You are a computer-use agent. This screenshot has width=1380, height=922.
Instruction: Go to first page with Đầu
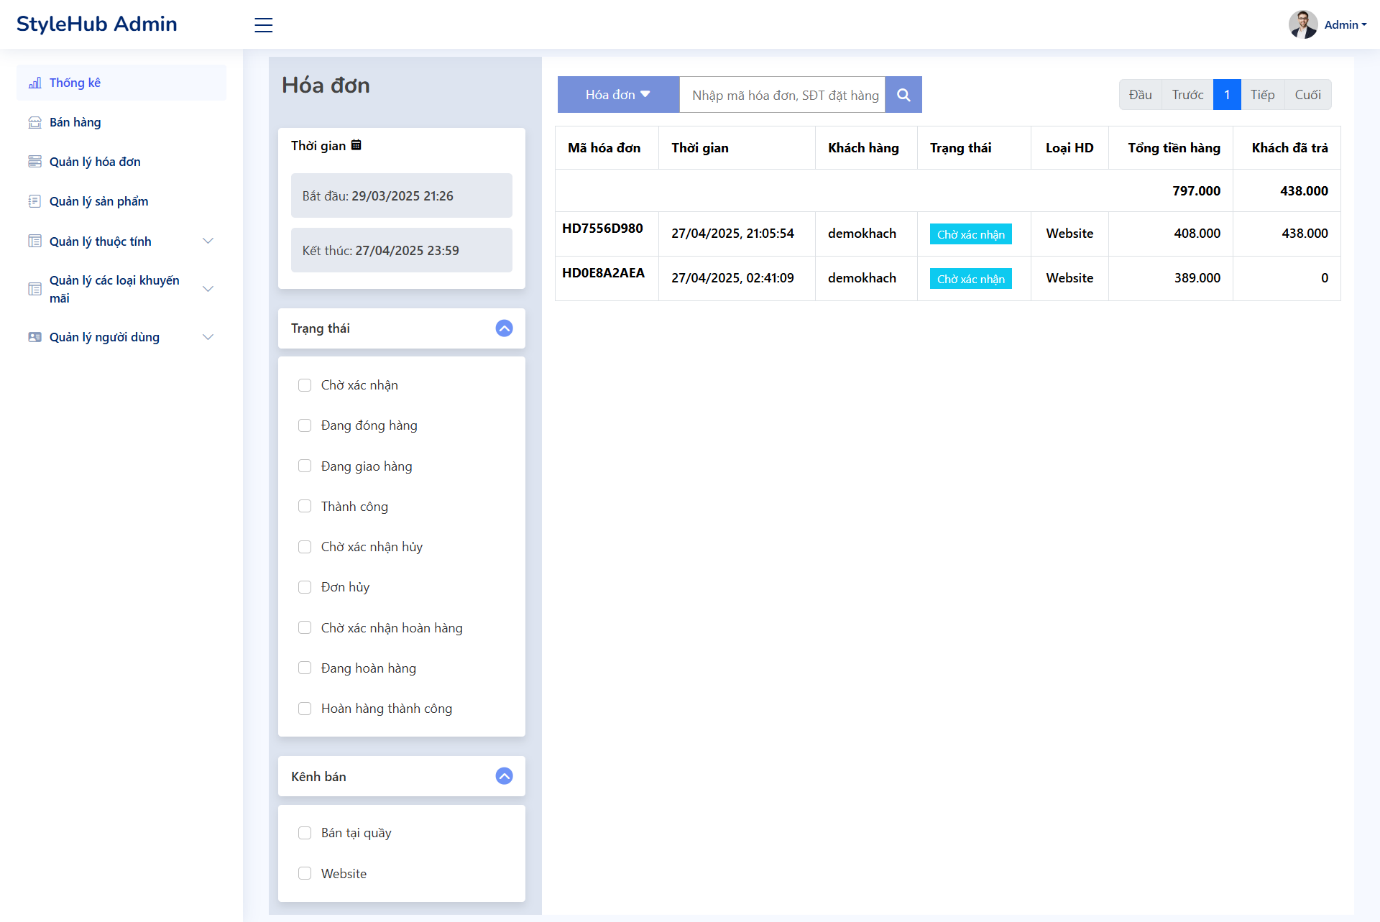(x=1140, y=95)
